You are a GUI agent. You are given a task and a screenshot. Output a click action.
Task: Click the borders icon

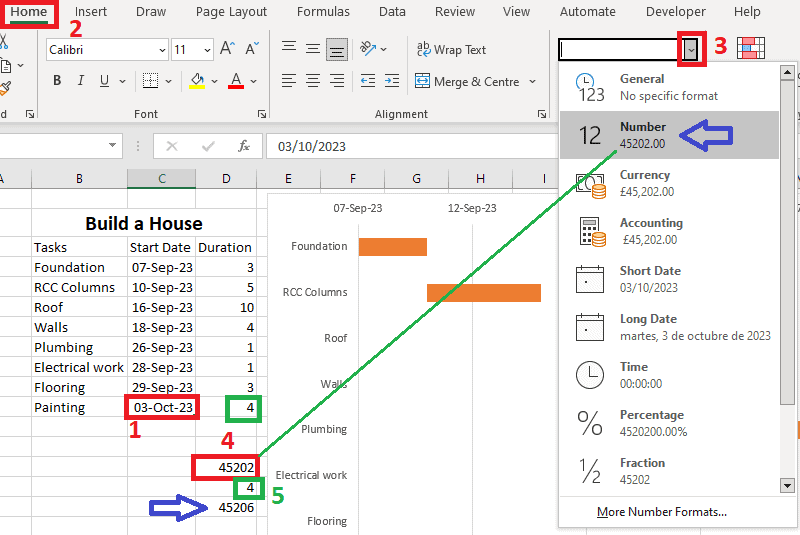pos(149,81)
